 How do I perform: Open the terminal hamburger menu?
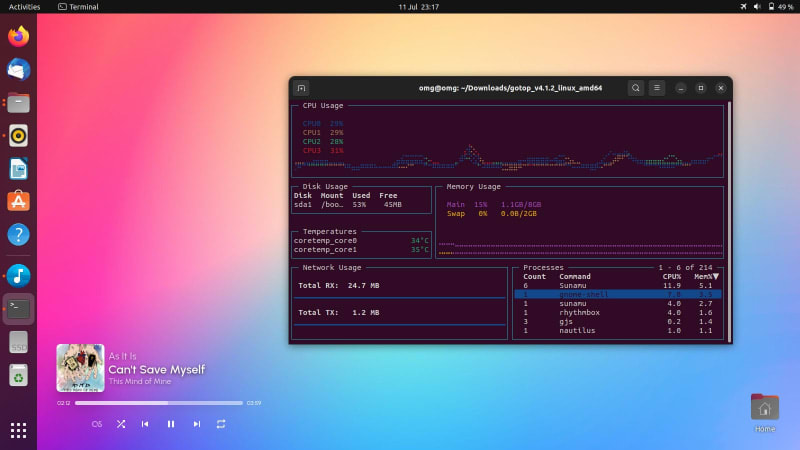(x=657, y=88)
